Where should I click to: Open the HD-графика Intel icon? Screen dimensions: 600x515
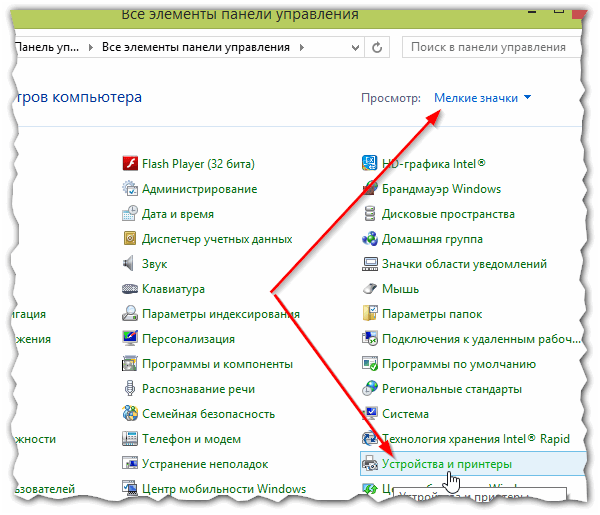pyautogui.click(x=370, y=163)
